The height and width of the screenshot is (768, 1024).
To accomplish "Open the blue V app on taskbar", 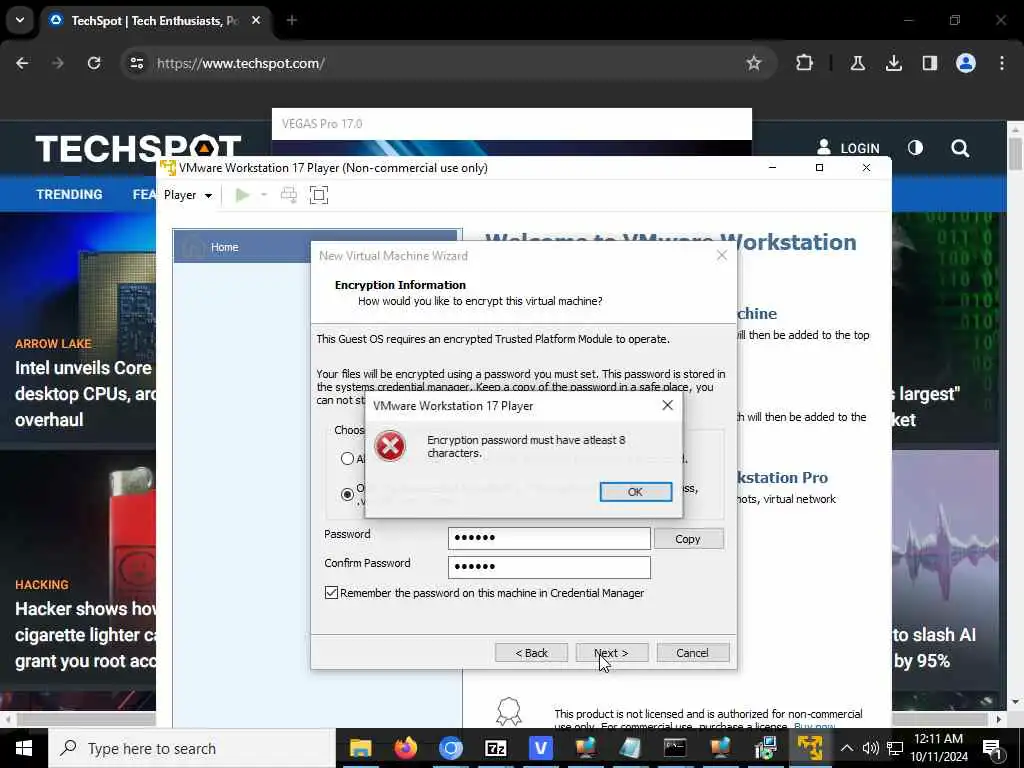I will point(541,748).
